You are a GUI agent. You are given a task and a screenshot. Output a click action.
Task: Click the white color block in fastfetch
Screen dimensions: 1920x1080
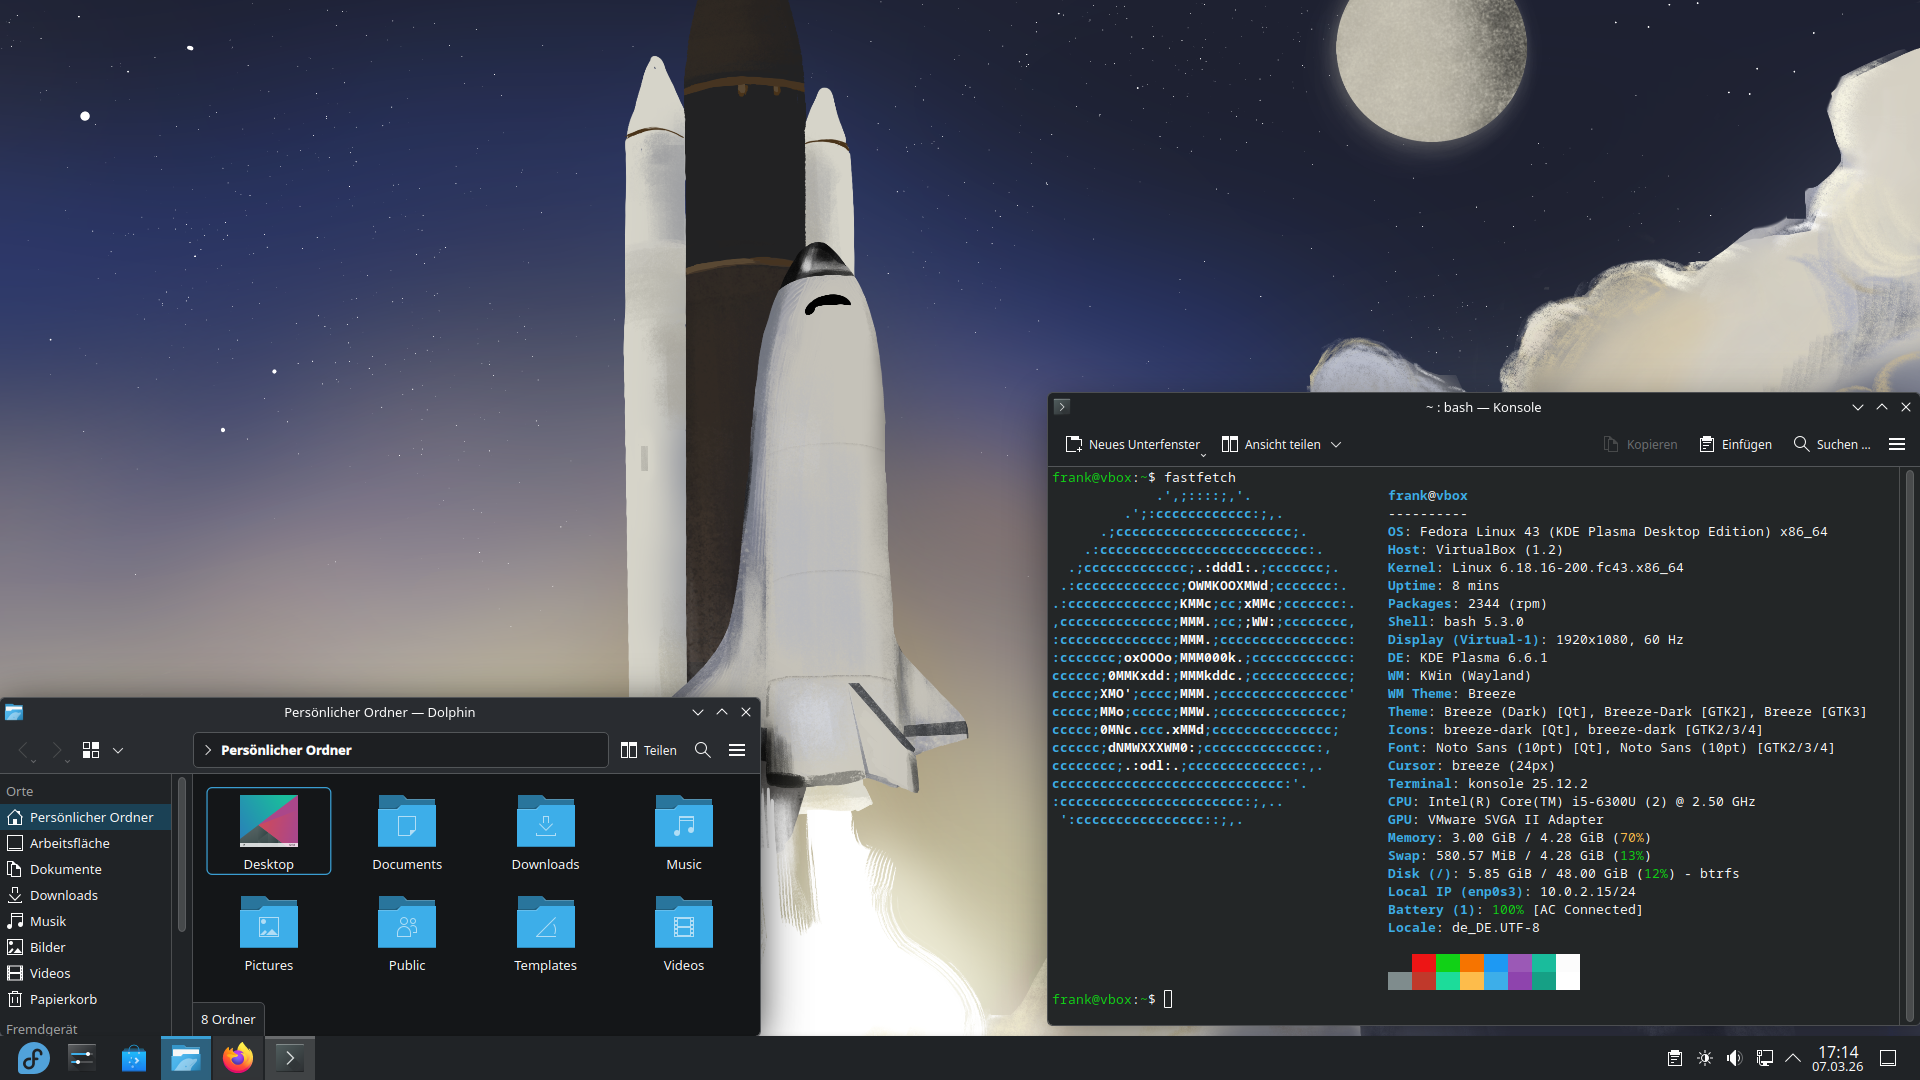point(1568,972)
